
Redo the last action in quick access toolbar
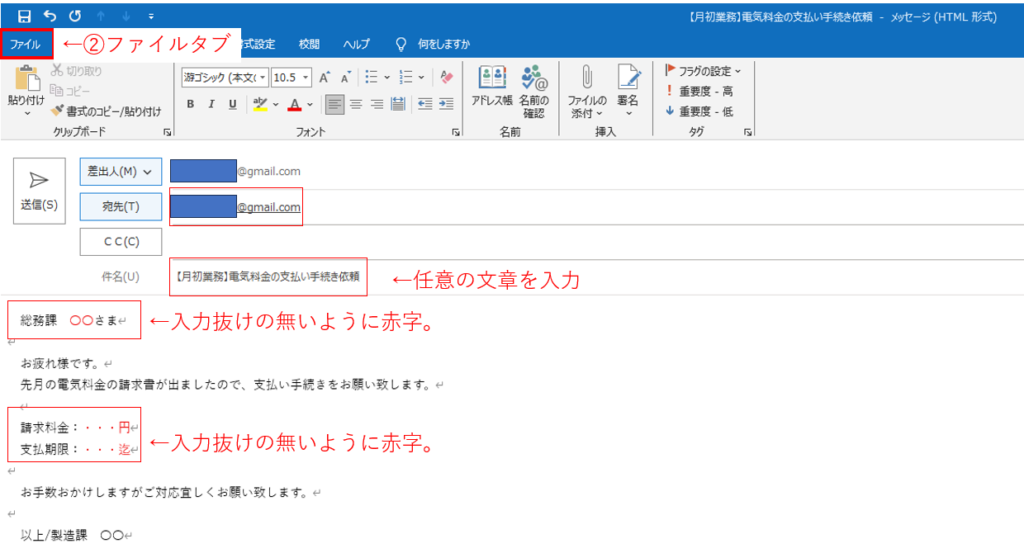(75, 16)
